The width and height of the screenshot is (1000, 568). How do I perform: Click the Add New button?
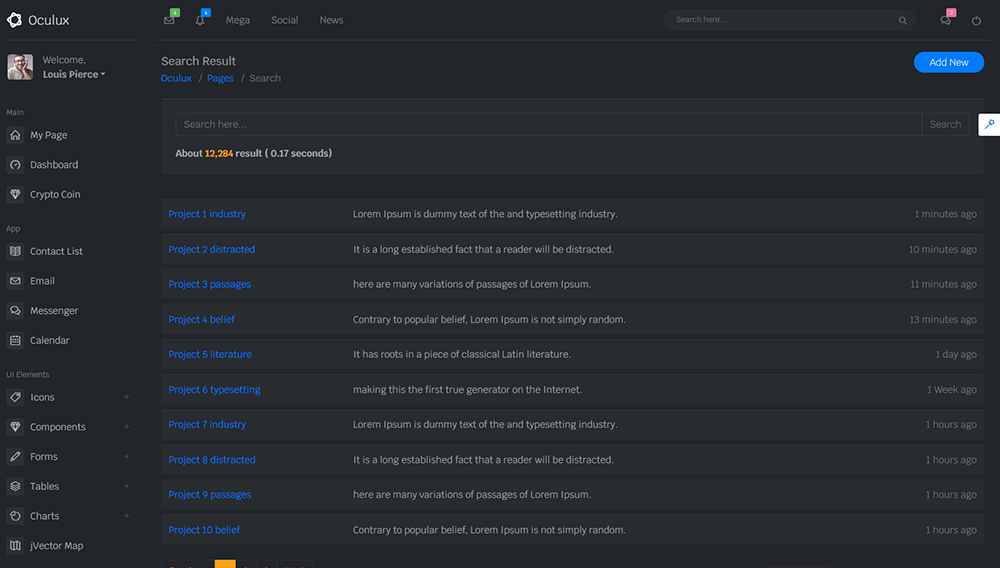(x=948, y=62)
